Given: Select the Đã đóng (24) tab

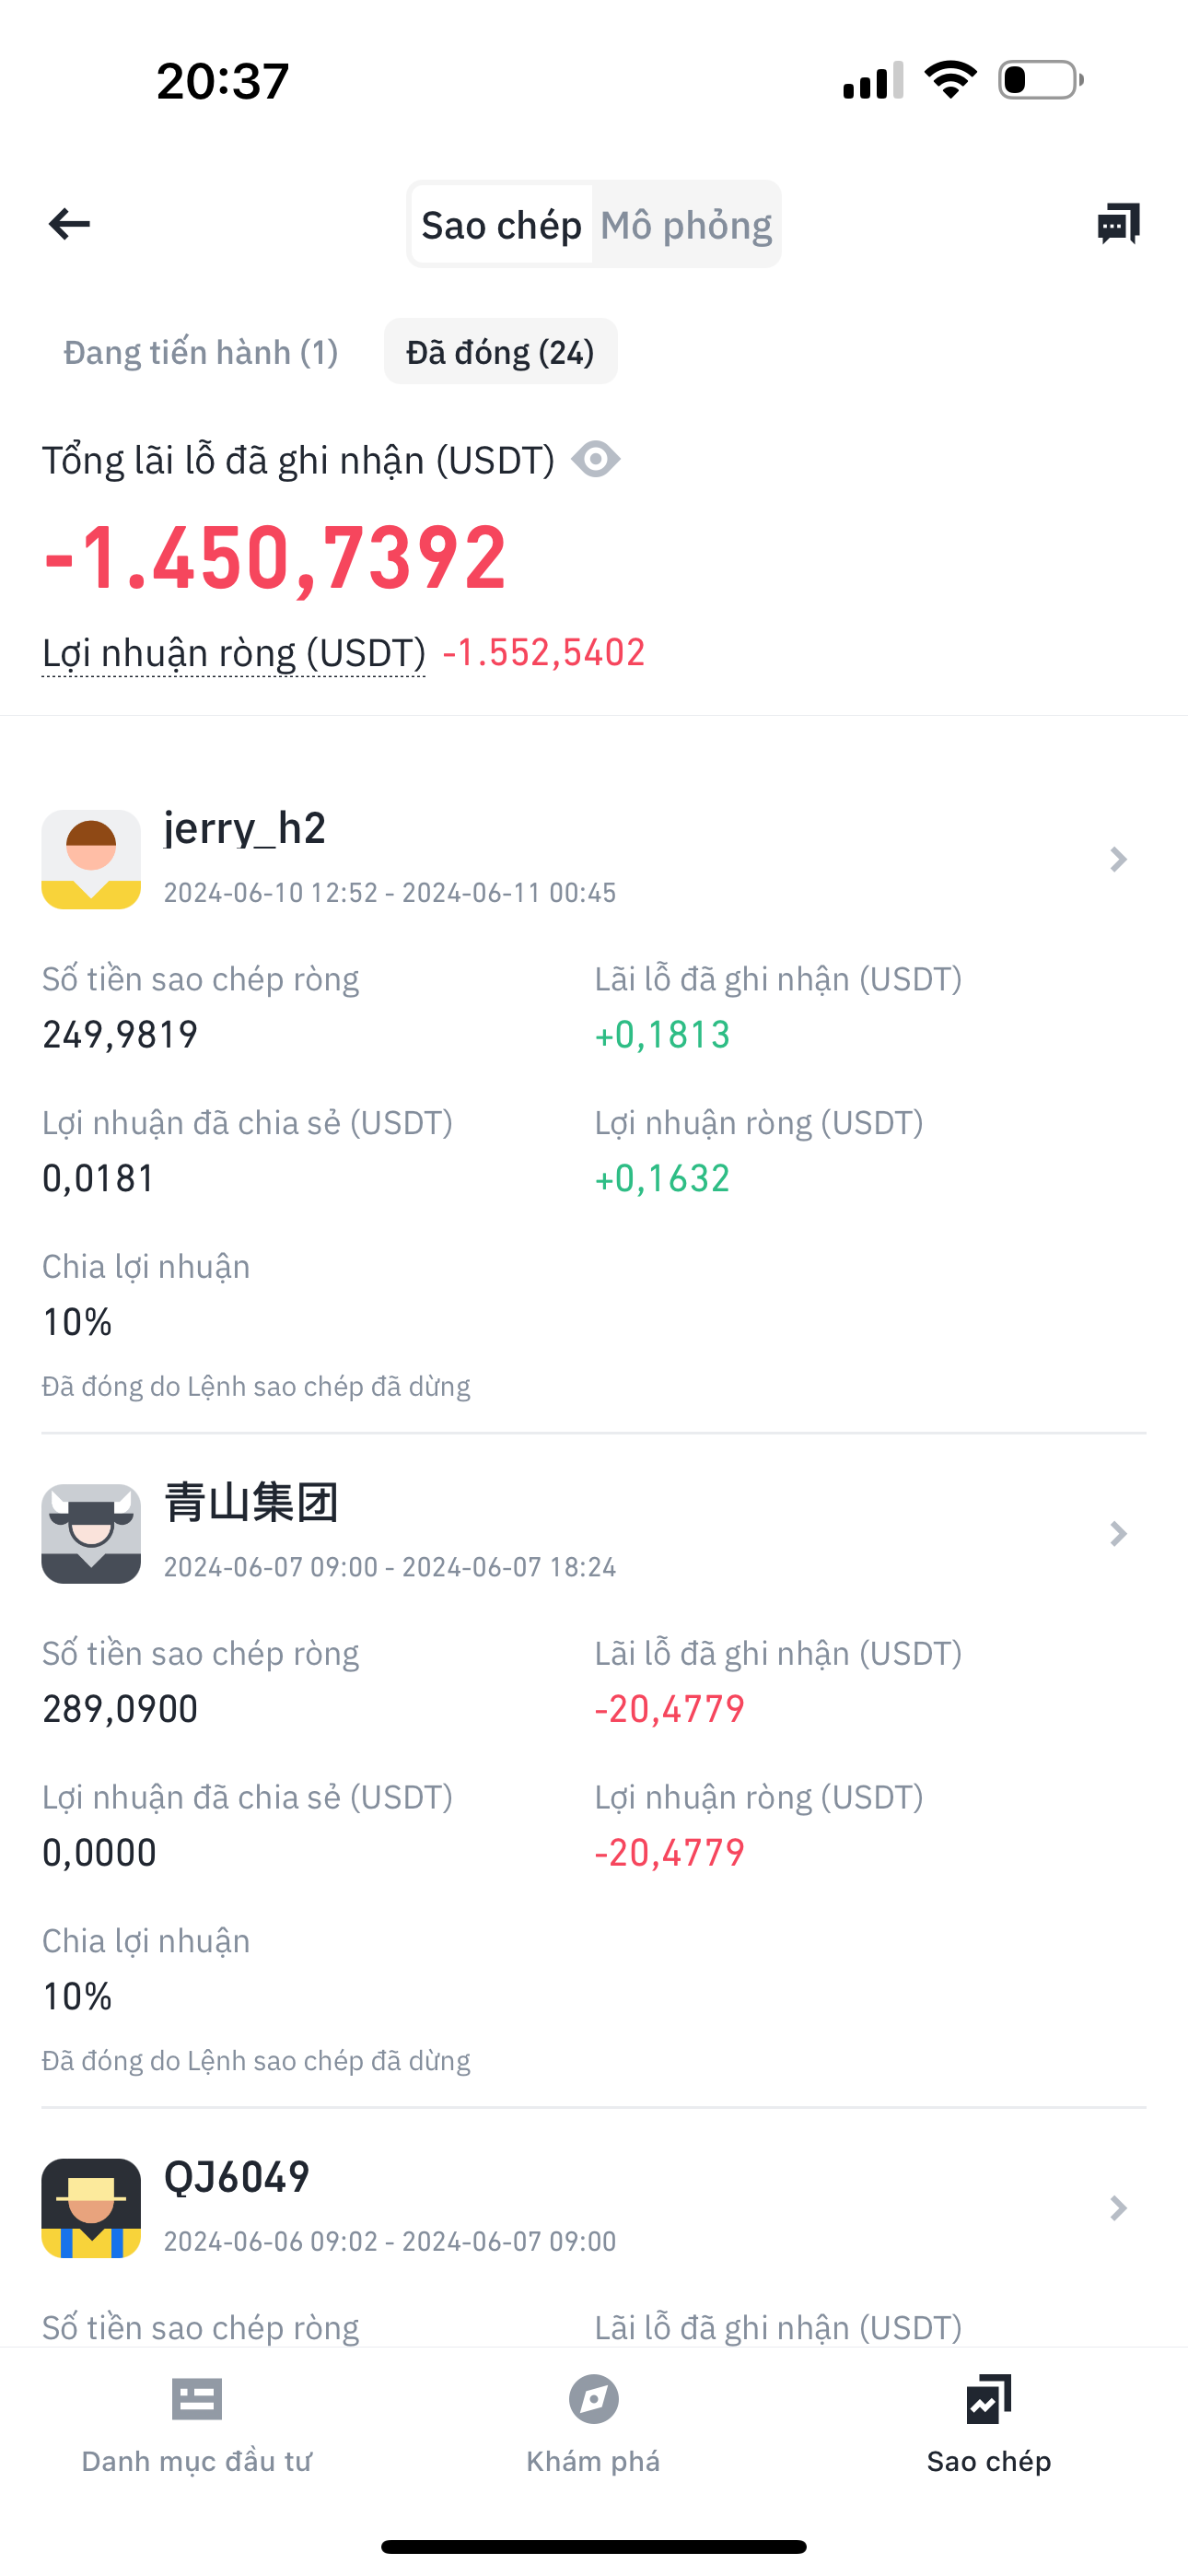Looking at the screenshot, I should 500,352.
